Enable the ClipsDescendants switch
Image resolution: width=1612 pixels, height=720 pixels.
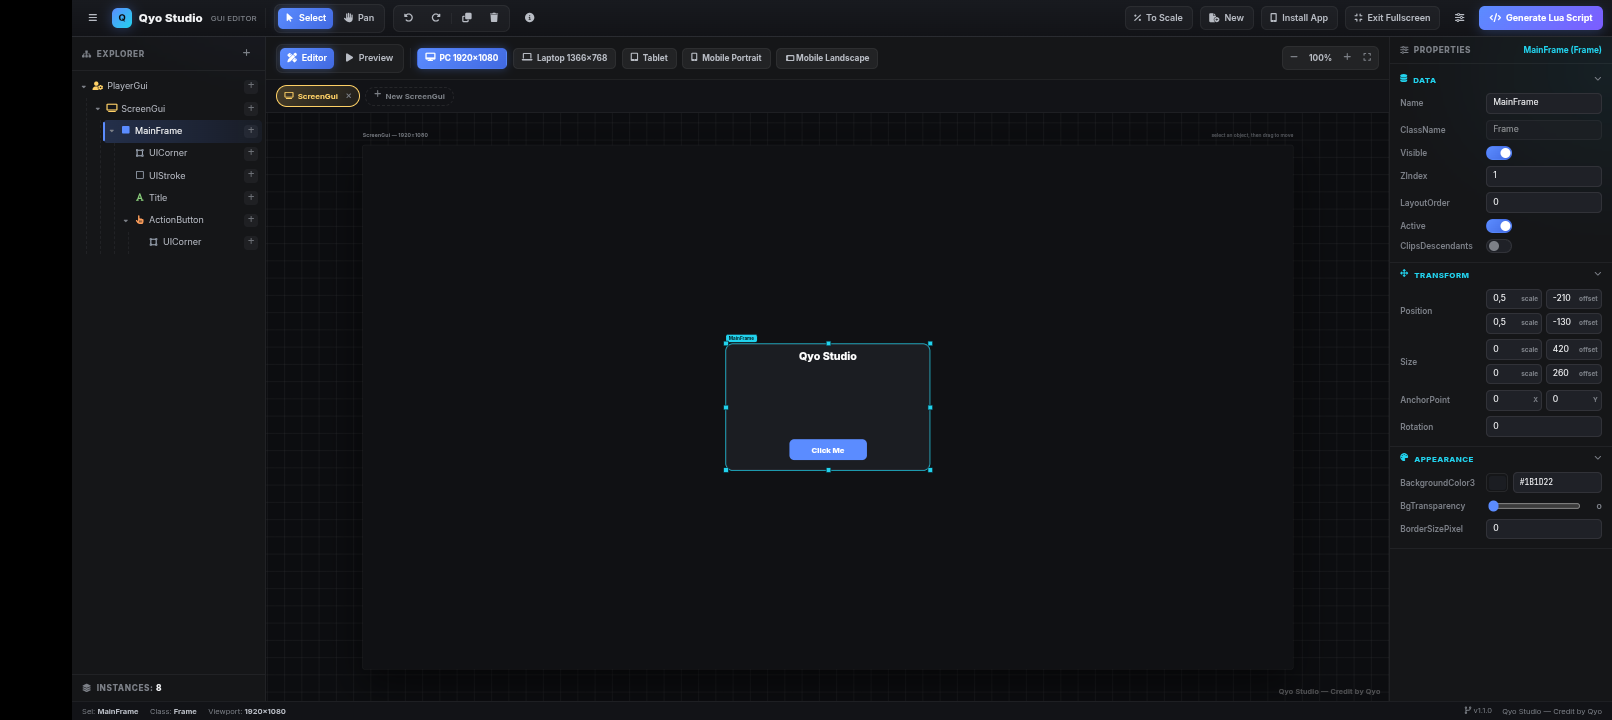1499,246
